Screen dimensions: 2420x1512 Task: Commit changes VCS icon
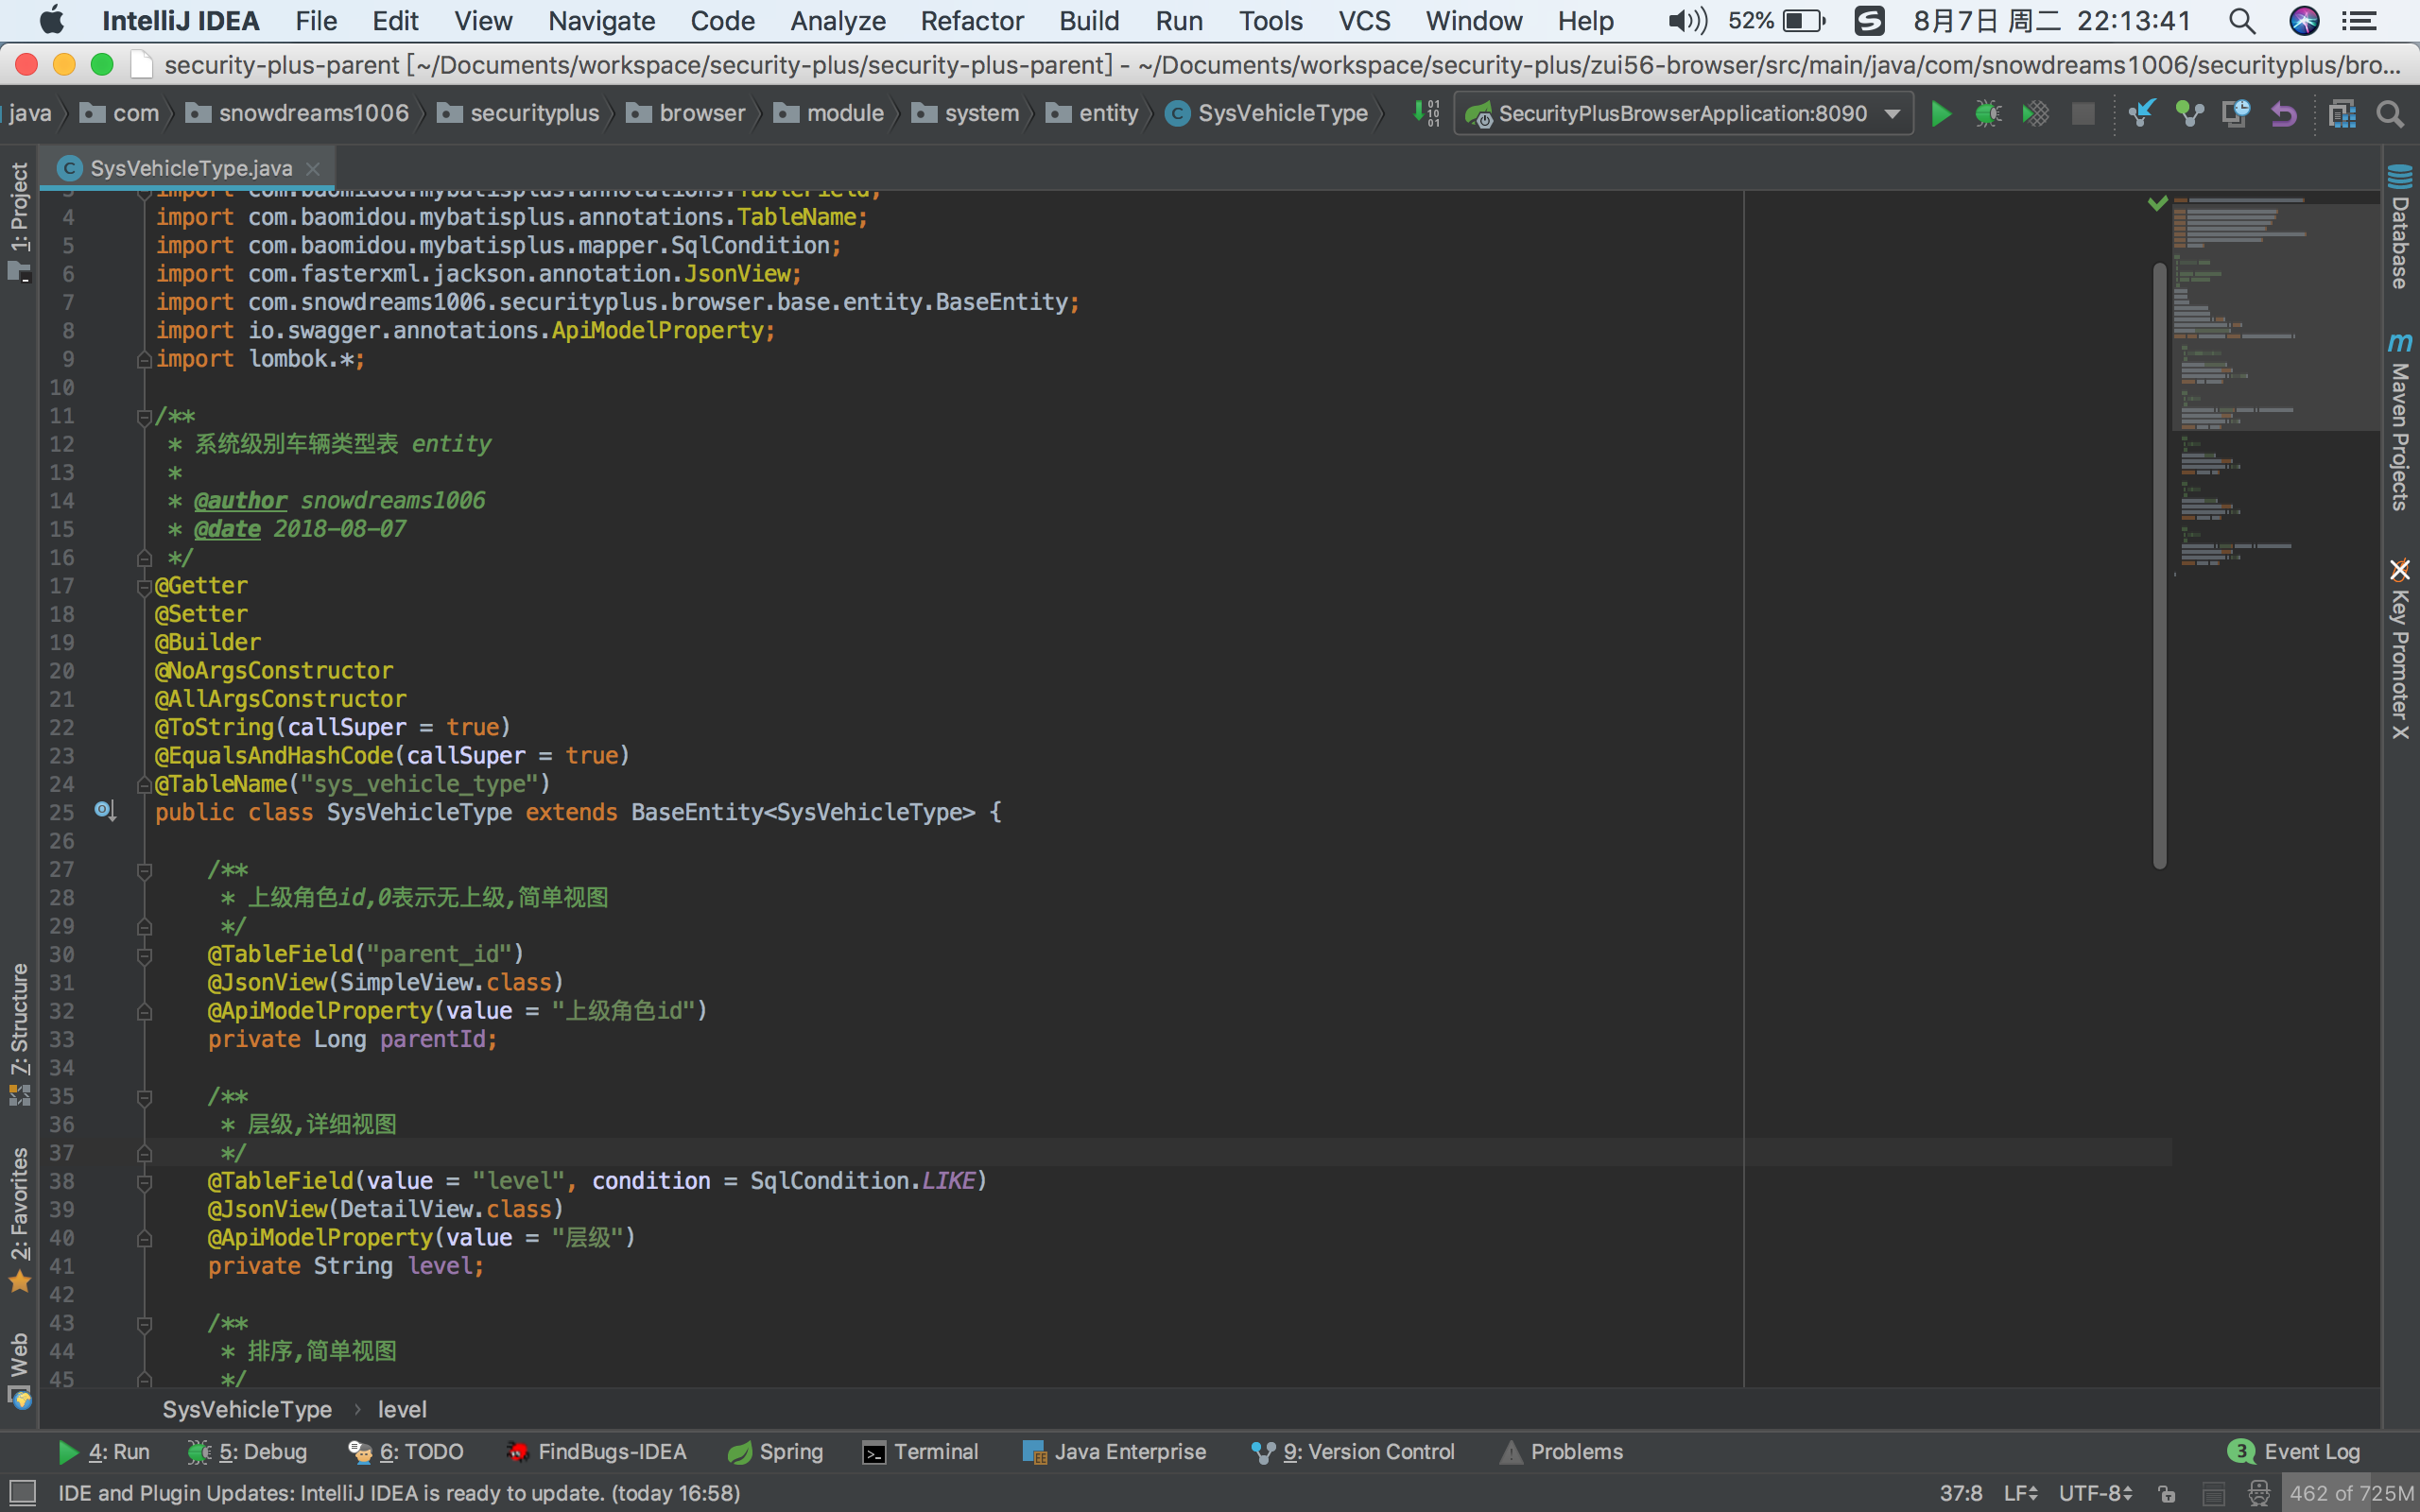[2189, 114]
